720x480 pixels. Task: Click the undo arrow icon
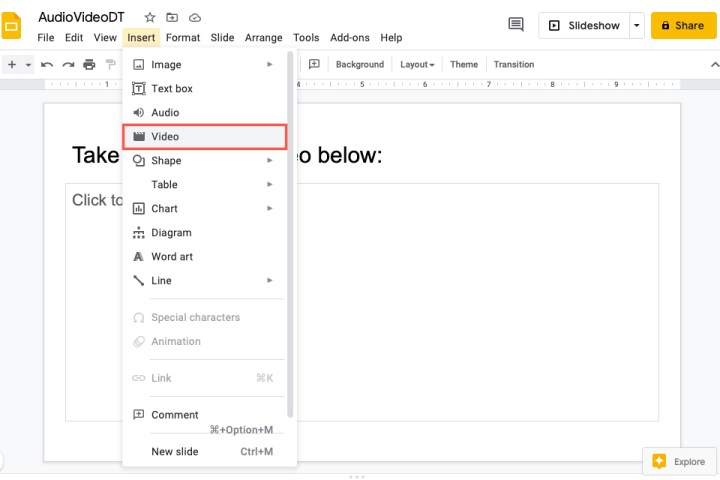pyautogui.click(x=47, y=64)
